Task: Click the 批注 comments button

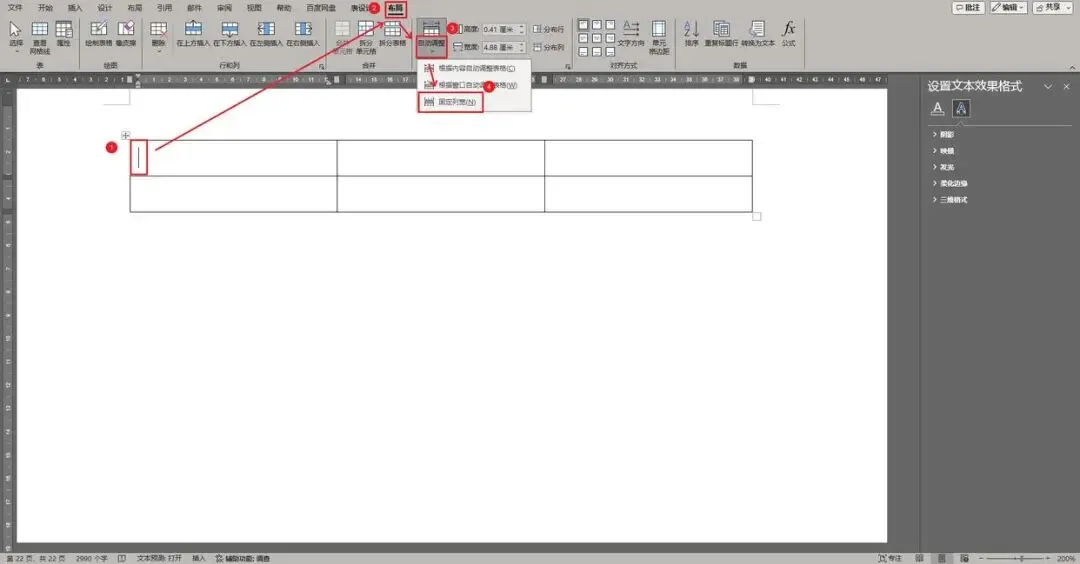Action: pyautogui.click(x=968, y=8)
